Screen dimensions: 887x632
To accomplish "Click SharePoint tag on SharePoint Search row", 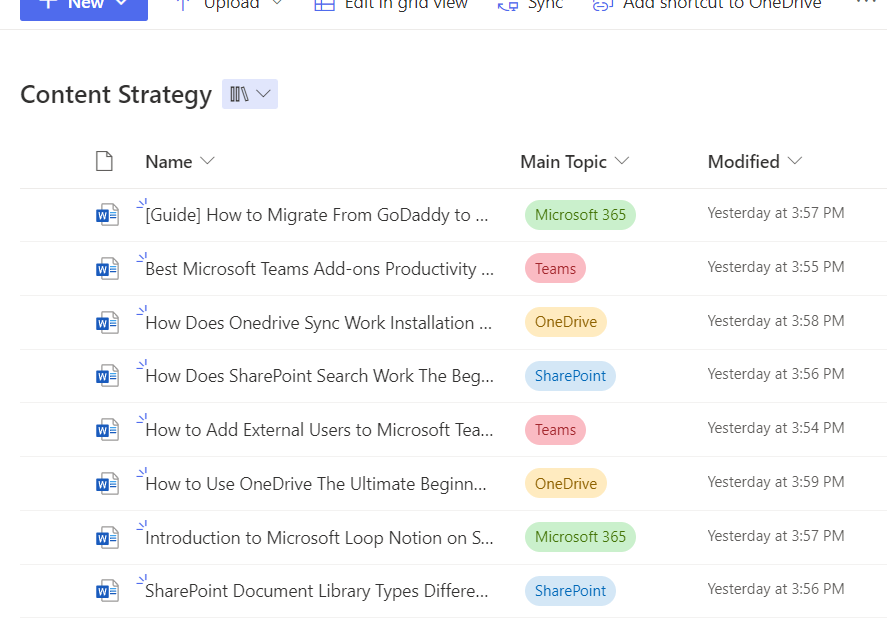I will pos(570,376).
